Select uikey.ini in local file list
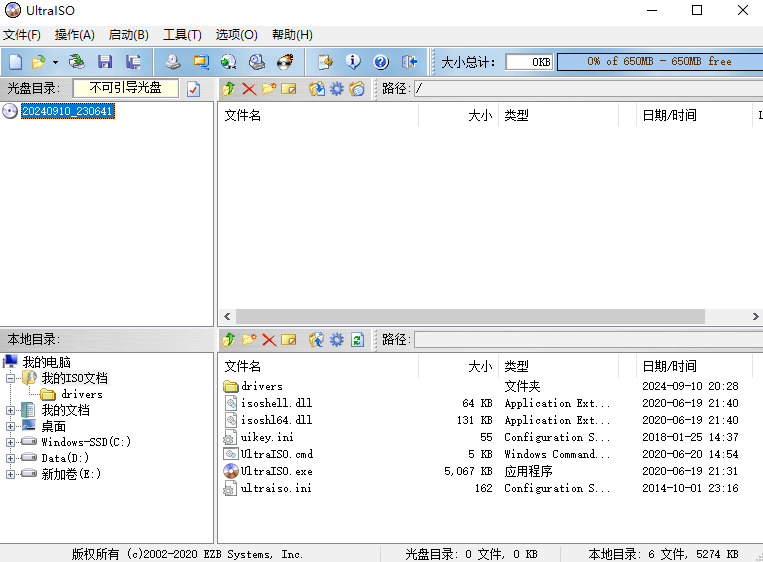 coord(267,437)
